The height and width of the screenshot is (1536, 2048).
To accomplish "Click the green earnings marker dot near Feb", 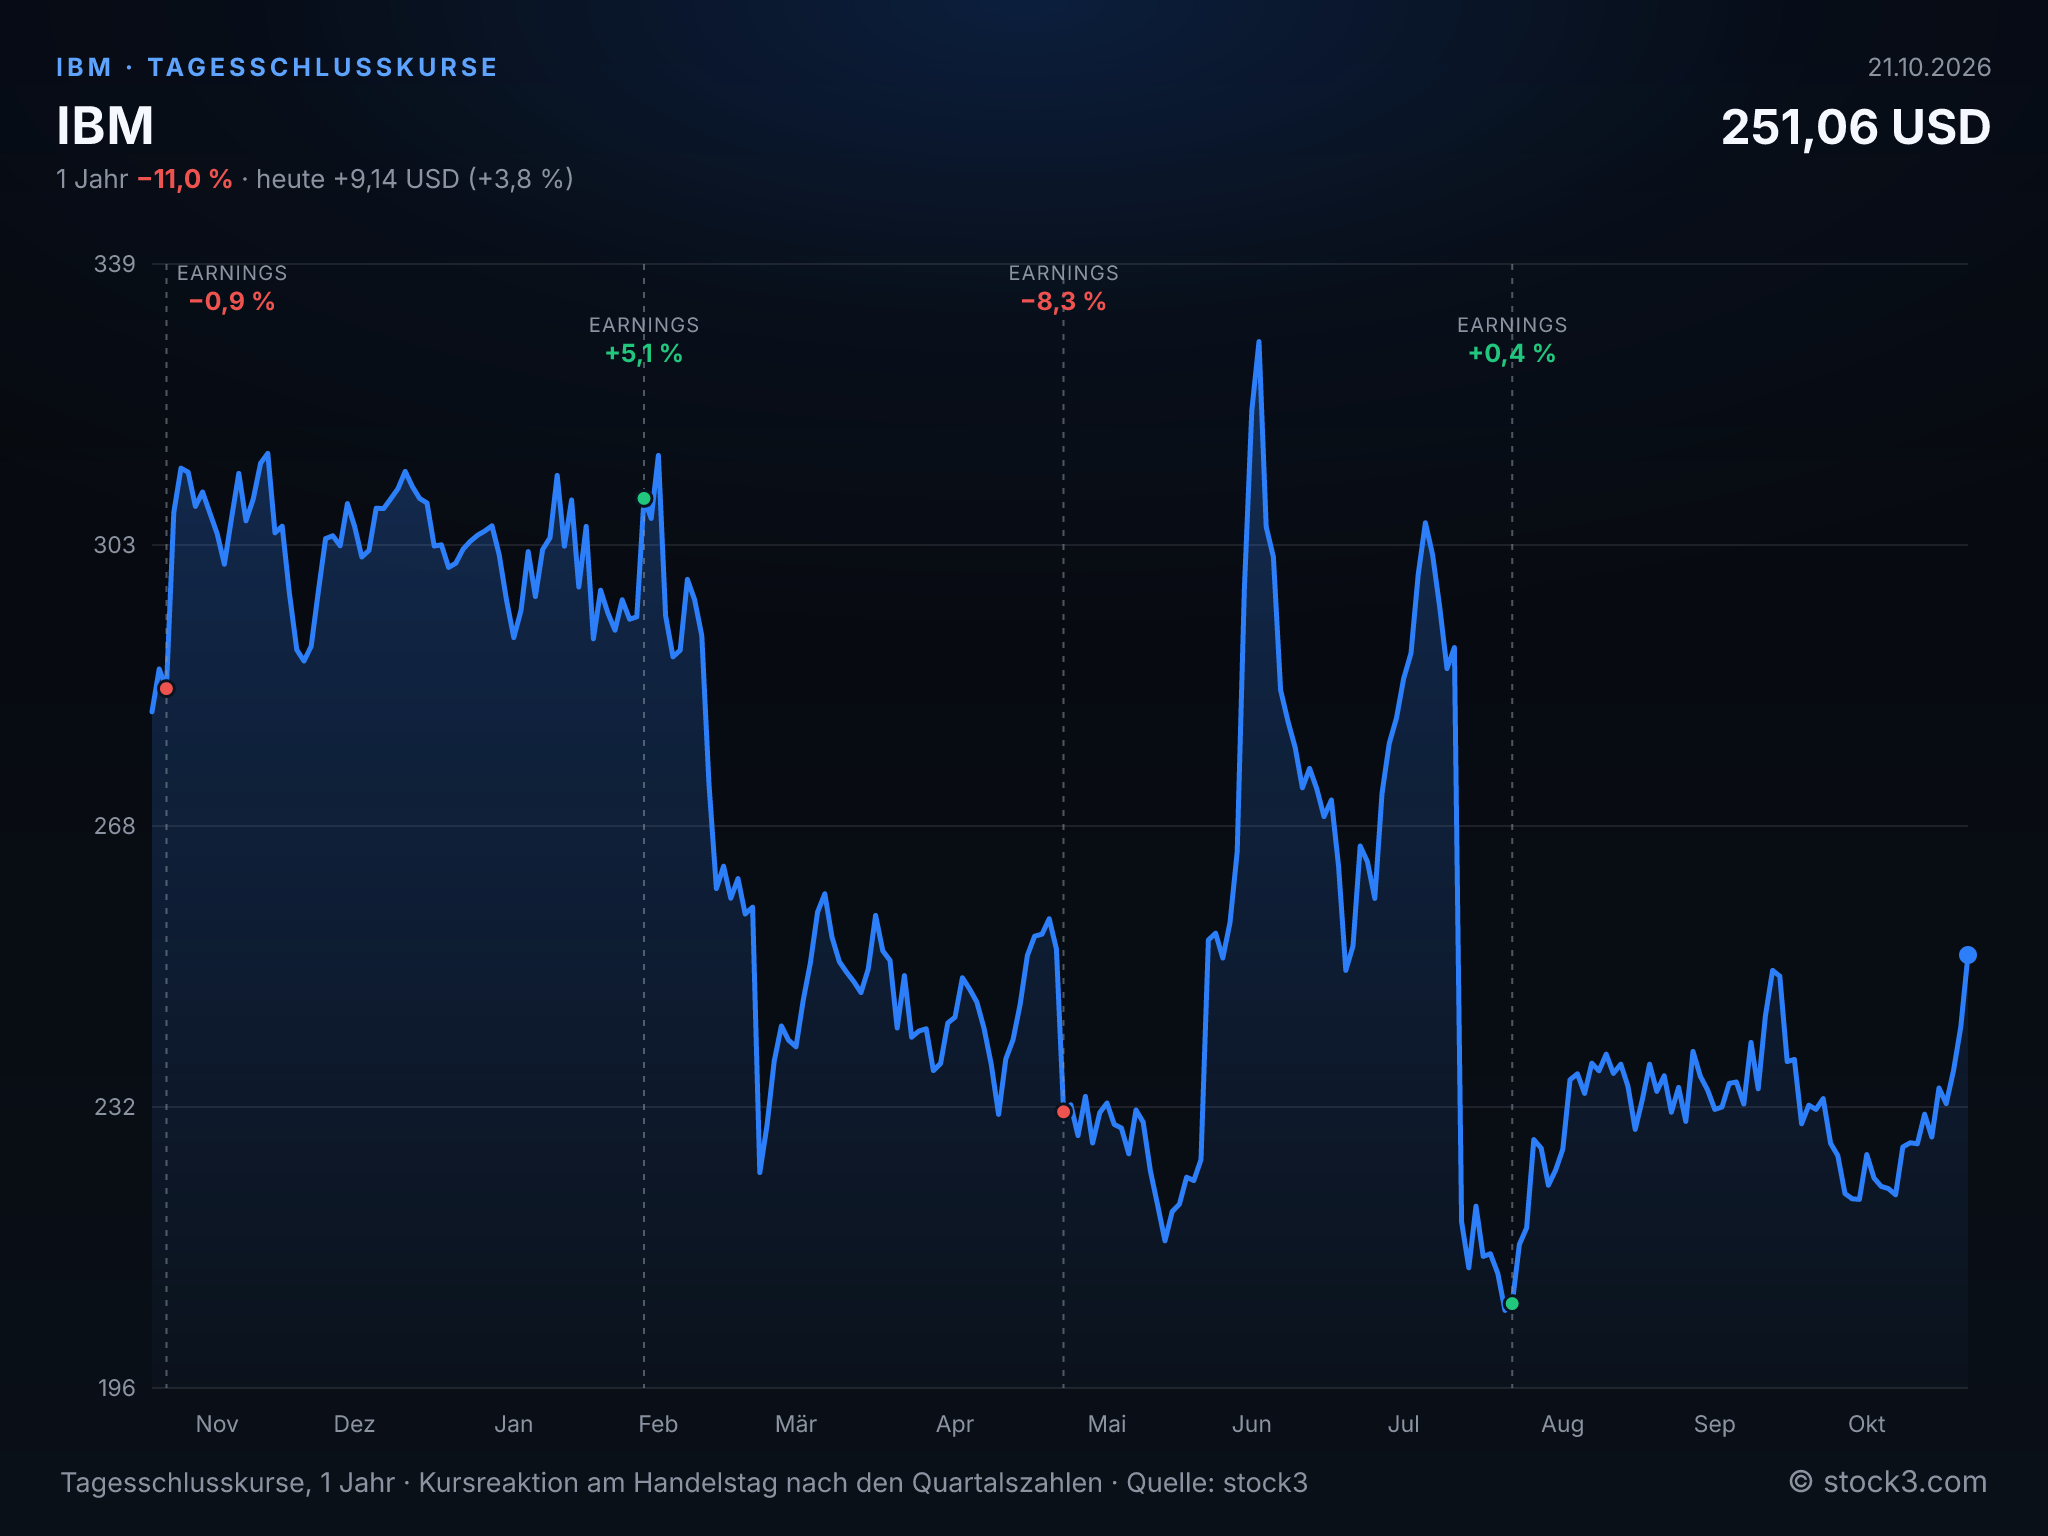I will point(644,498).
